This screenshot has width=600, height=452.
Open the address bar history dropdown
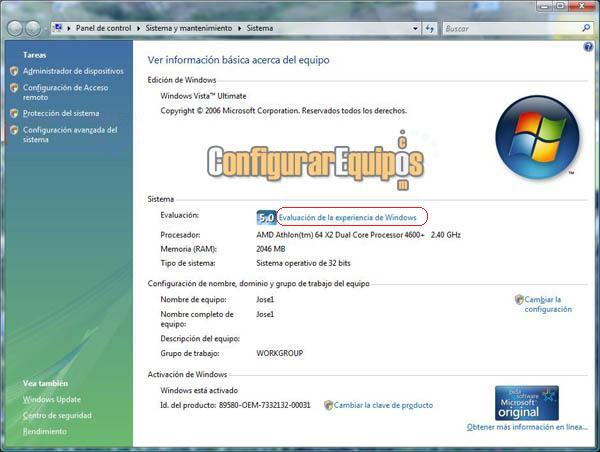point(415,28)
